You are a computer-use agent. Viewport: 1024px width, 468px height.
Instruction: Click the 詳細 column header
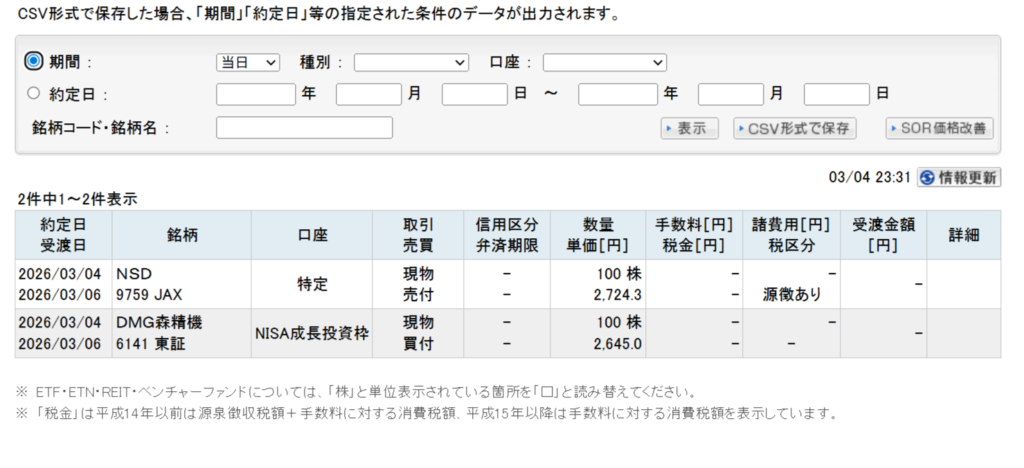(963, 235)
